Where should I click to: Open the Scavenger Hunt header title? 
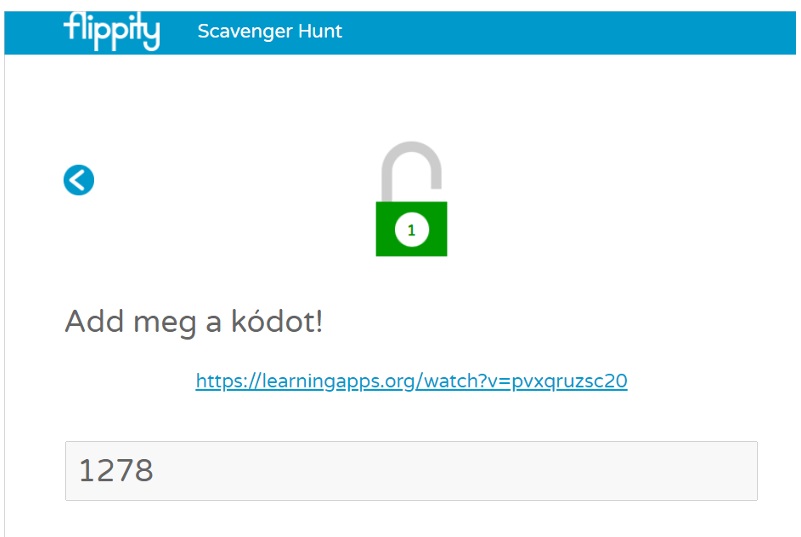[x=270, y=31]
